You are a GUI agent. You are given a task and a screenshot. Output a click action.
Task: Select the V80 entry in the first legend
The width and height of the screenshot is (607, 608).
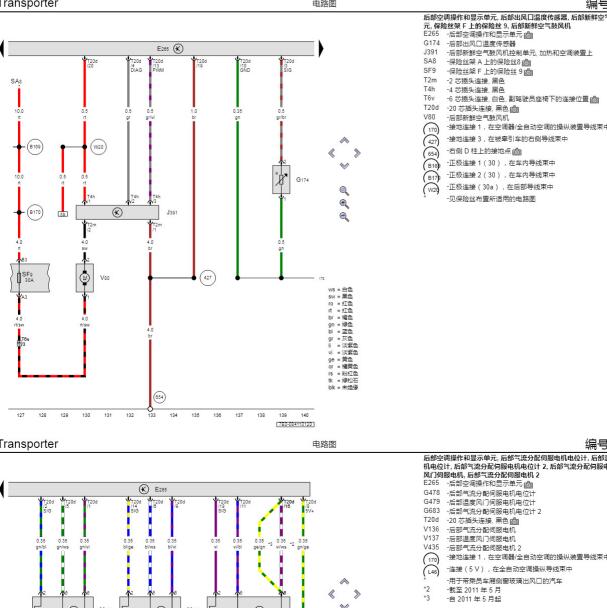click(466, 117)
